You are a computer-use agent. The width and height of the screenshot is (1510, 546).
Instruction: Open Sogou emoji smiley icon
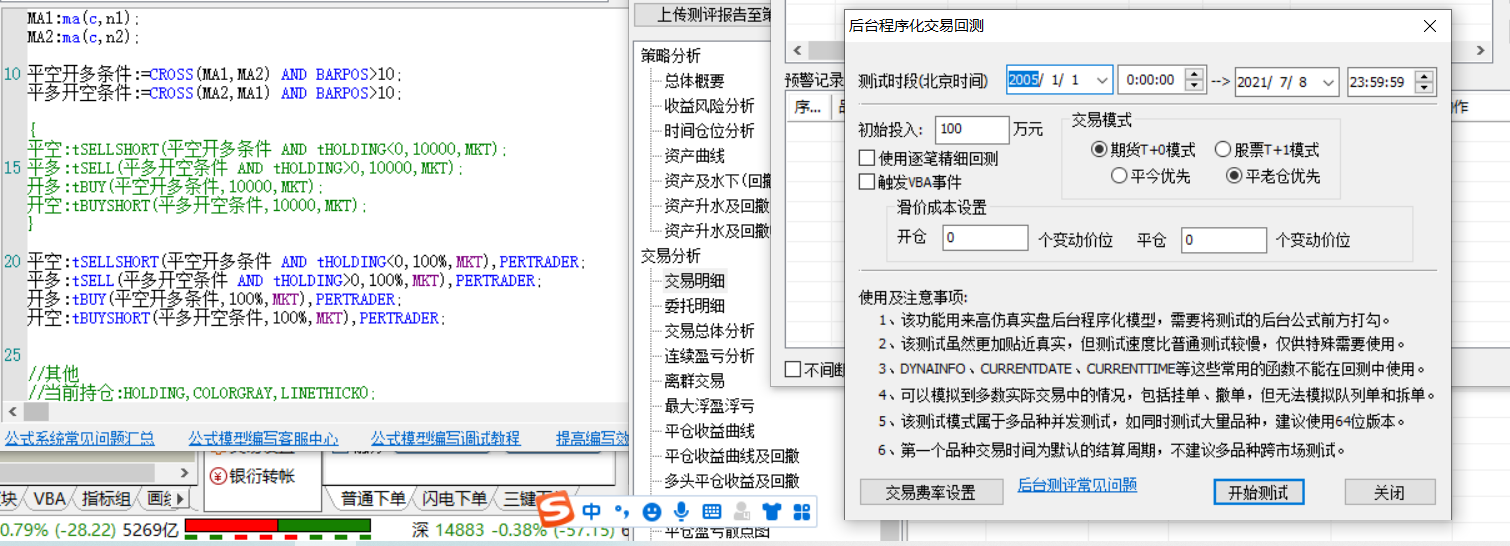(x=651, y=512)
